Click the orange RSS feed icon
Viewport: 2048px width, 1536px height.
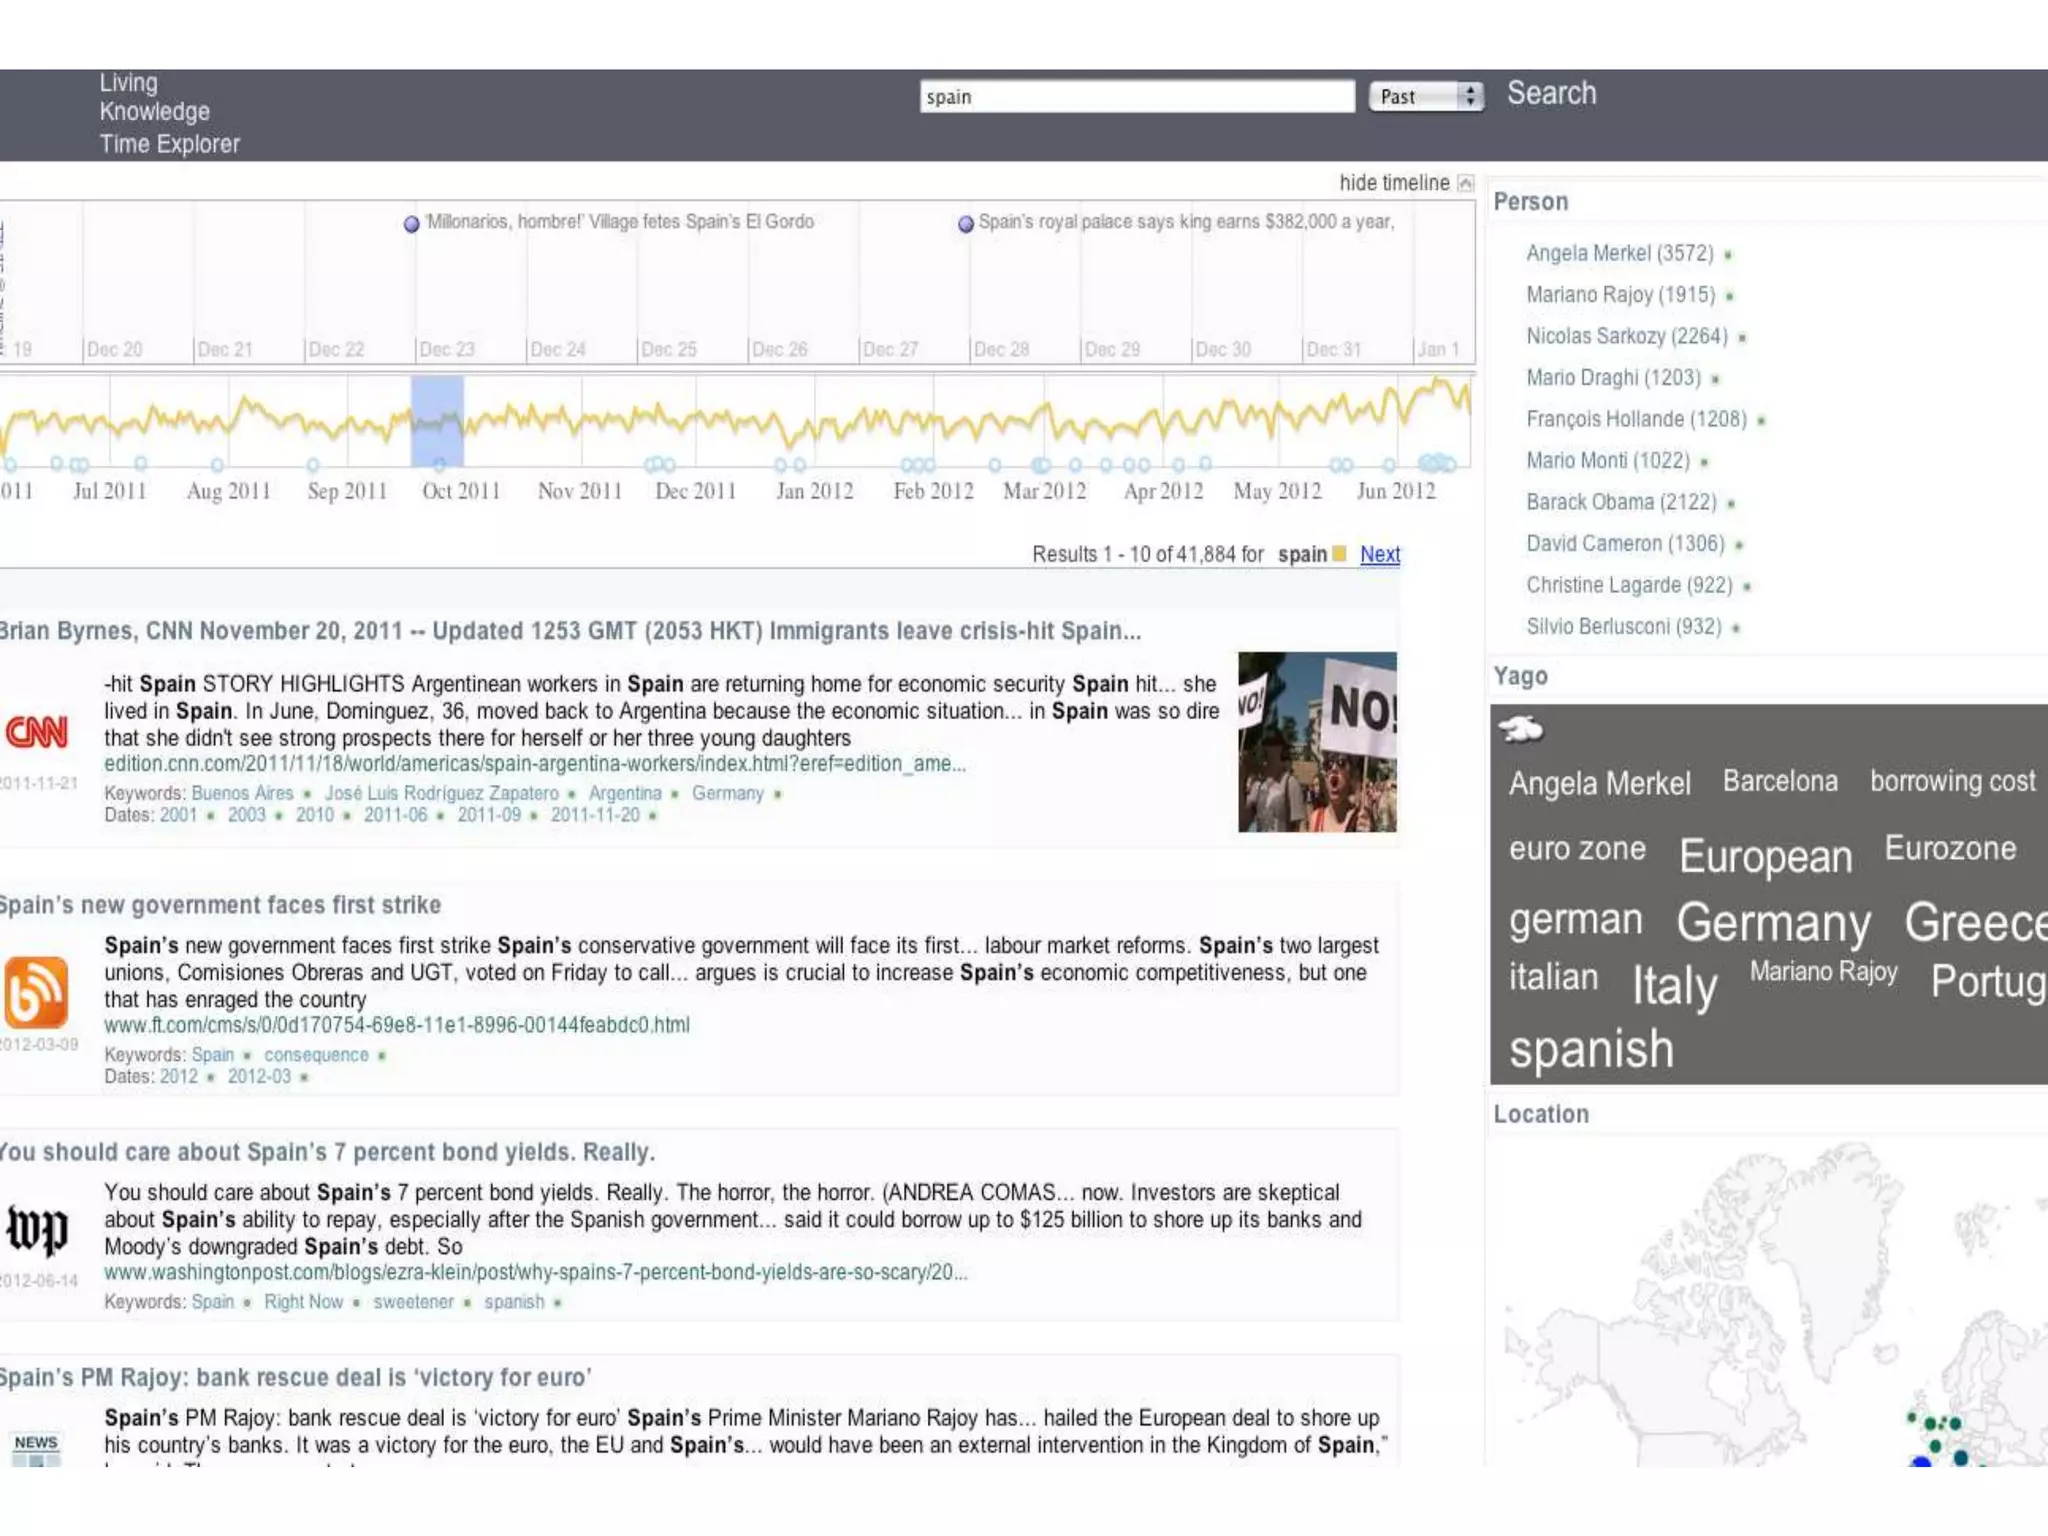pyautogui.click(x=37, y=992)
